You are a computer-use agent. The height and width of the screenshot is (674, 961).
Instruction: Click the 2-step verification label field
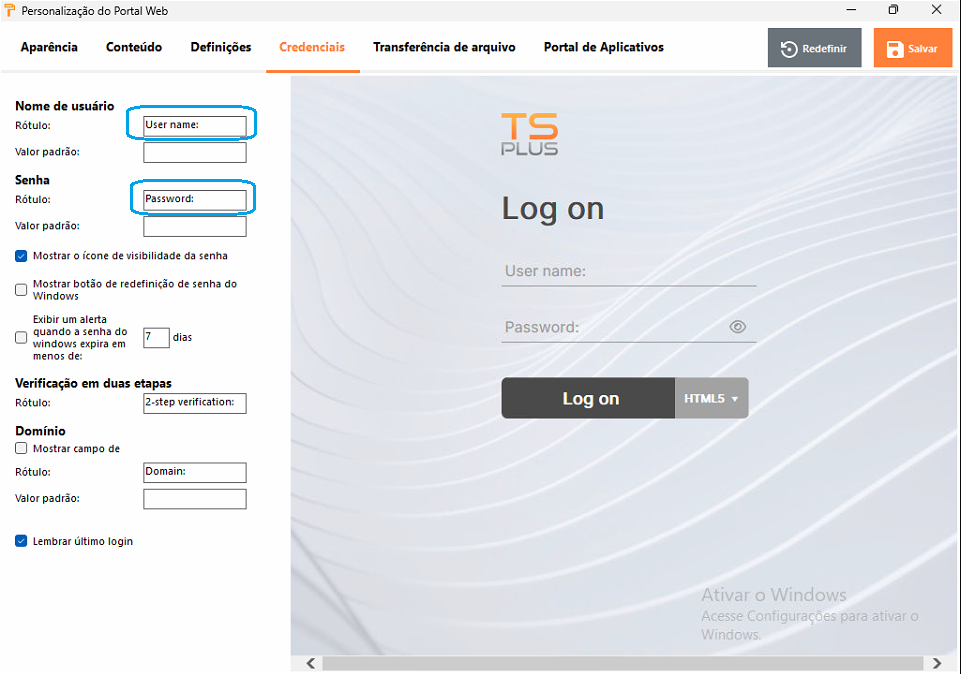pyautogui.click(x=195, y=403)
